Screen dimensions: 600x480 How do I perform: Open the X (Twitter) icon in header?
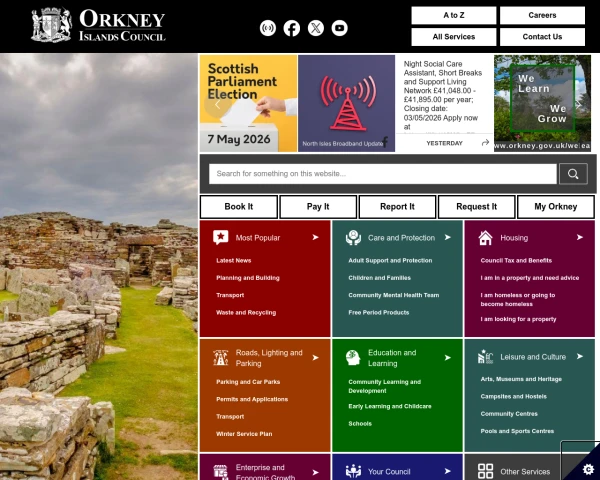[316, 28]
